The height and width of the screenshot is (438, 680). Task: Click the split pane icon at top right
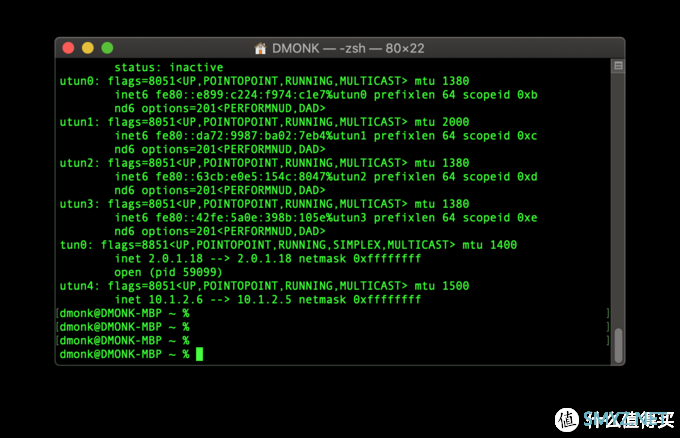pos(618,66)
